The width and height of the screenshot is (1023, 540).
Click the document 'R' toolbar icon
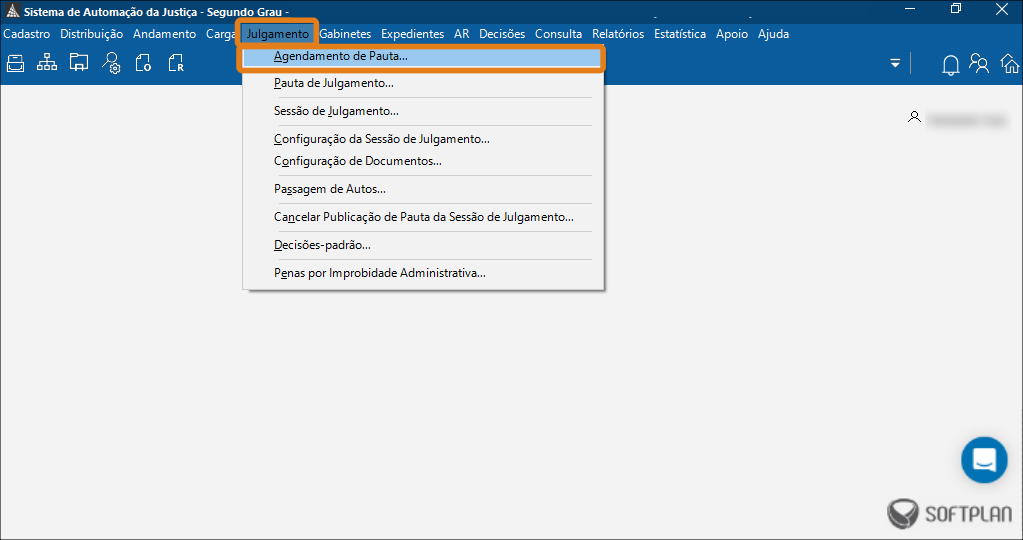pyautogui.click(x=176, y=63)
